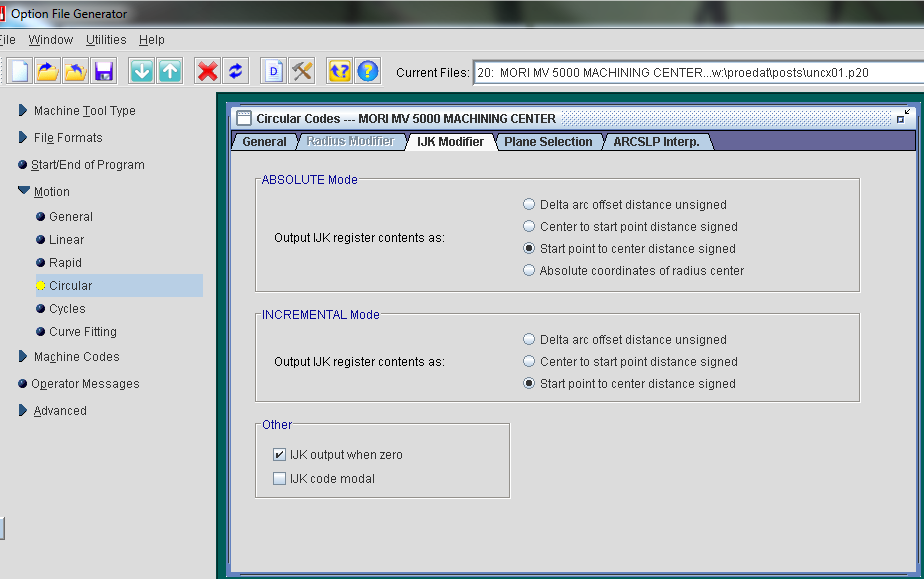Expand the File Formats node

click(22, 137)
